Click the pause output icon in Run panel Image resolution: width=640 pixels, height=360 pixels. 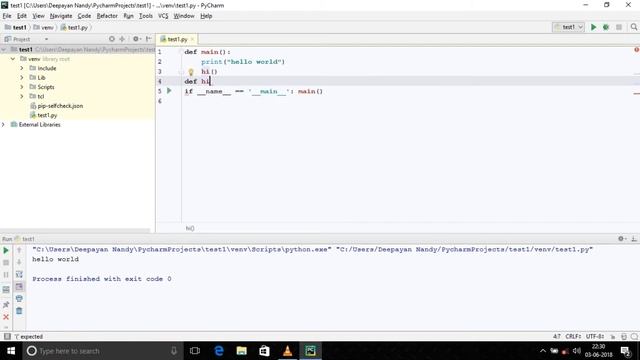[x=6, y=275]
